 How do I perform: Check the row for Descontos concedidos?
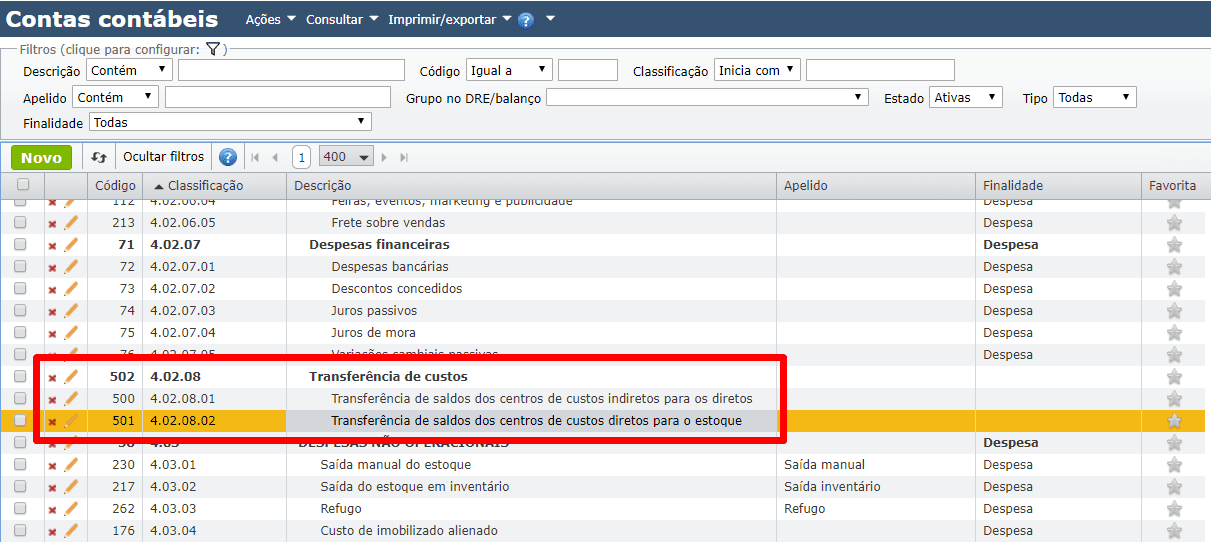tap(20, 288)
